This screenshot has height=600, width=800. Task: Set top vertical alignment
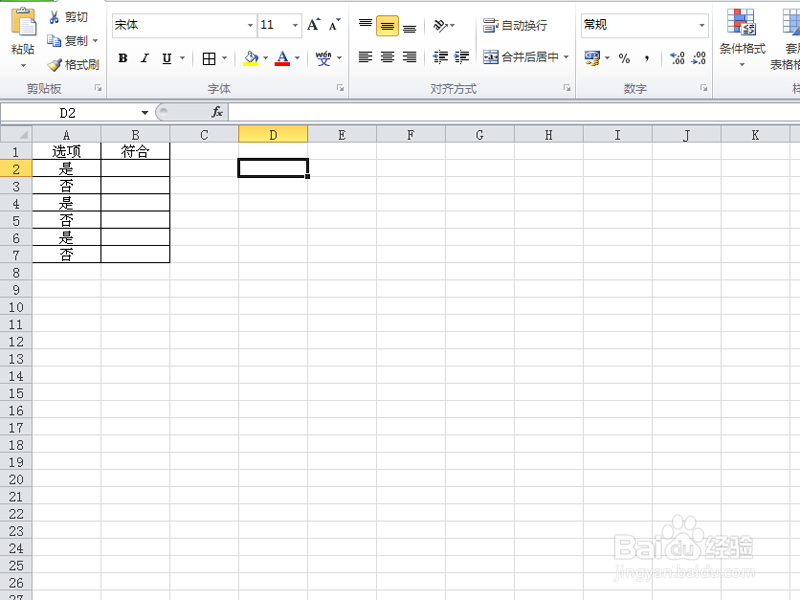click(x=365, y=25)
